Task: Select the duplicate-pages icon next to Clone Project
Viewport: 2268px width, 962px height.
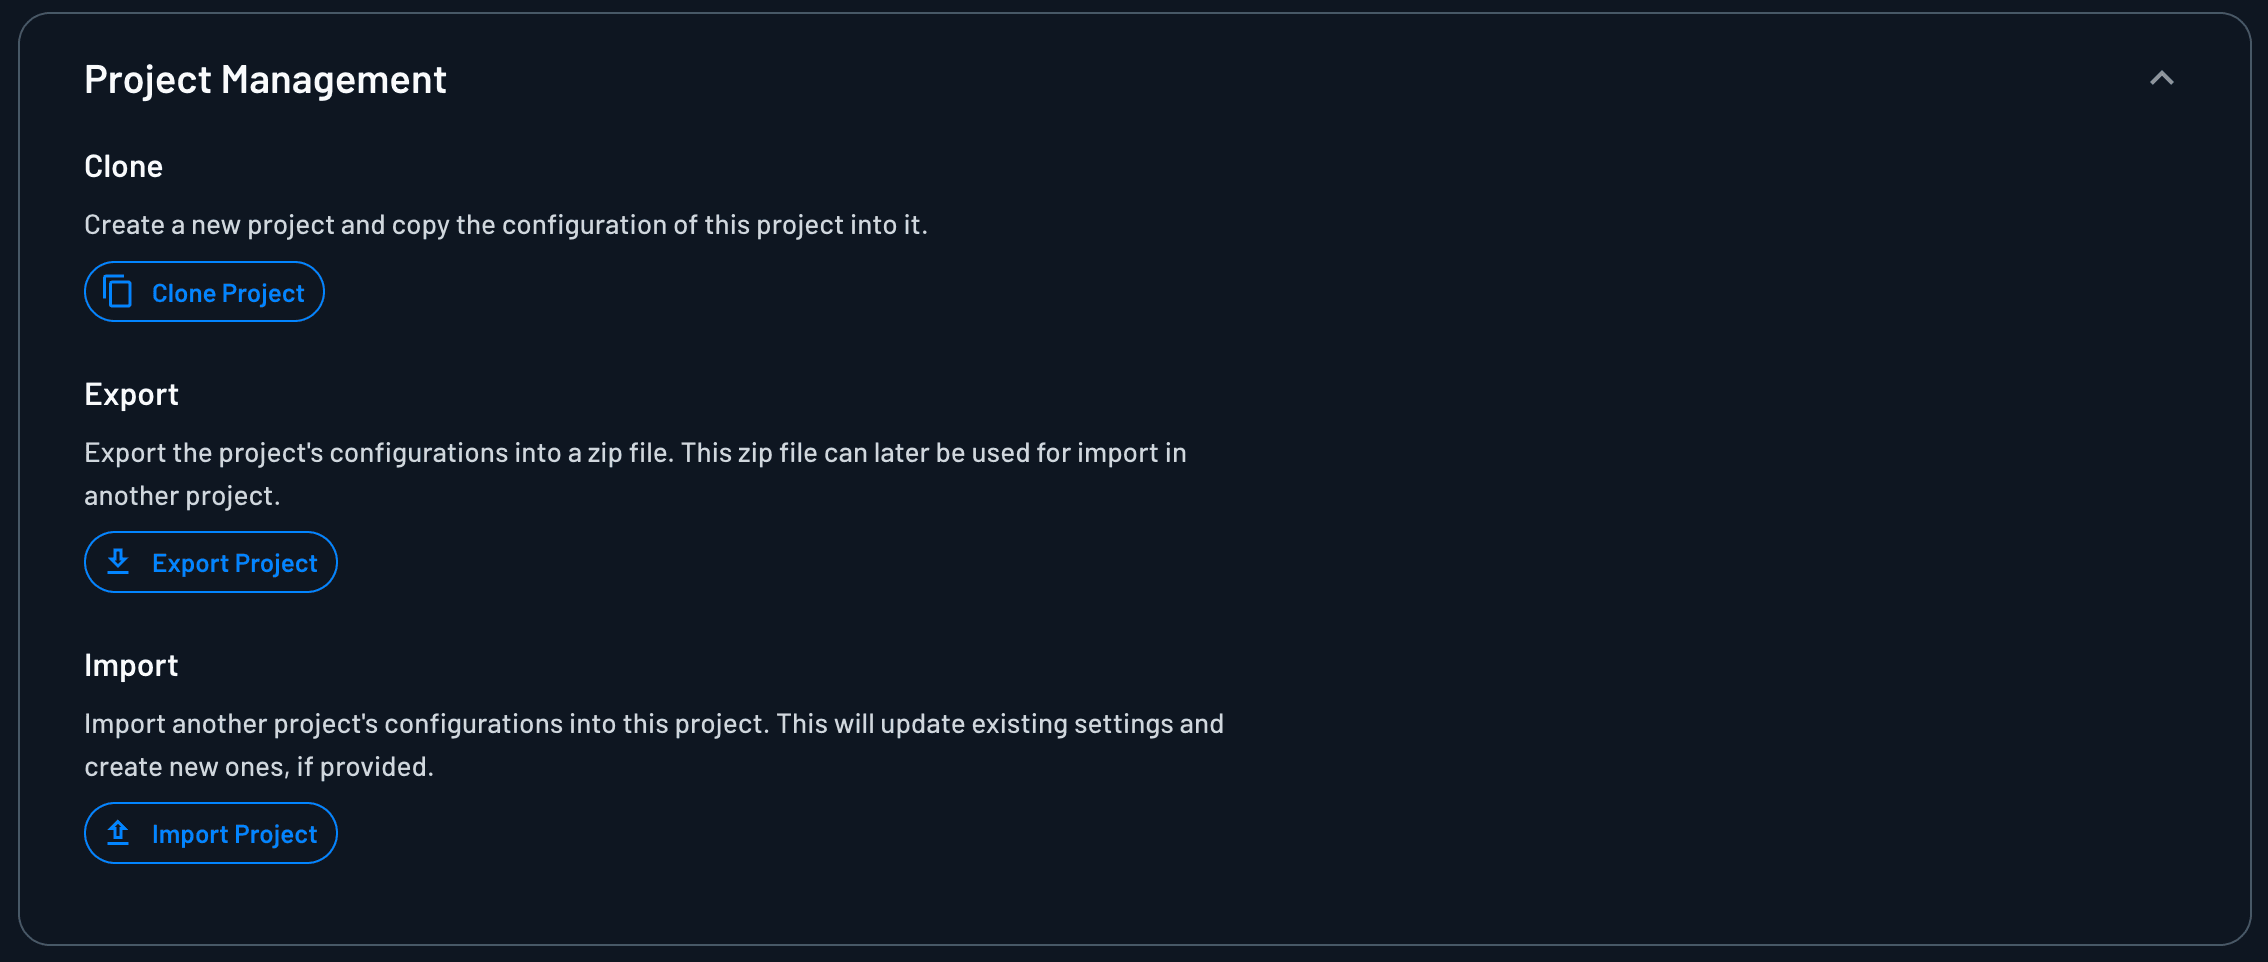Action: click(x=119, y=292)
